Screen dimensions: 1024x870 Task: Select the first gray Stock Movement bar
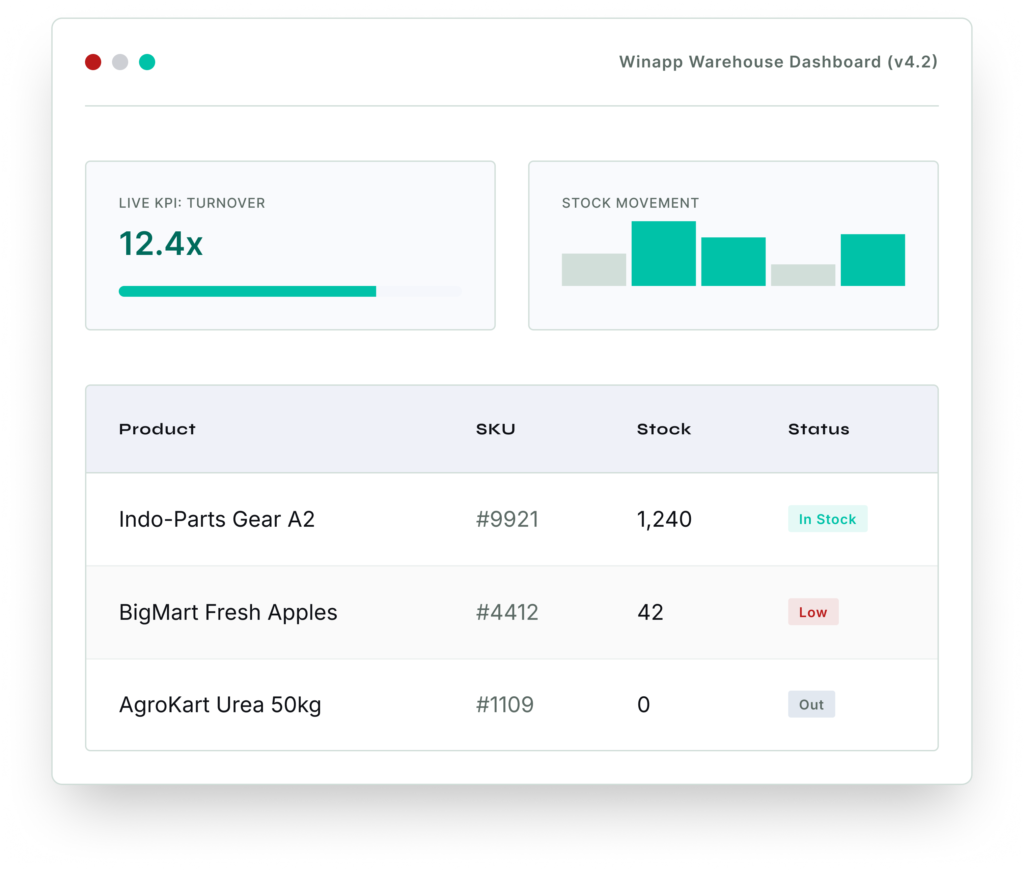(594, 270)
